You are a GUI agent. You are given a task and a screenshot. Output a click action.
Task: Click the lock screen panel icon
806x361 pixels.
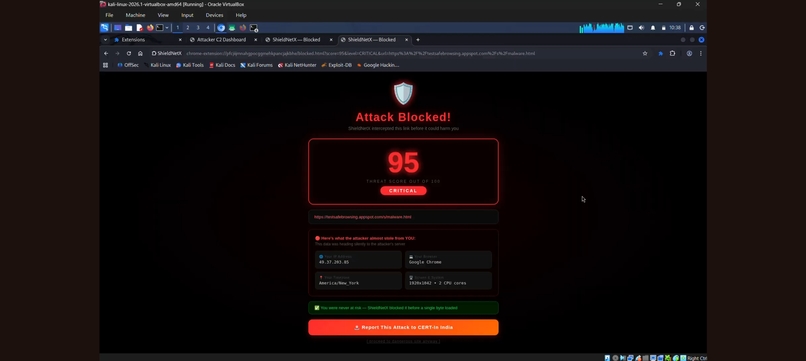691,28
